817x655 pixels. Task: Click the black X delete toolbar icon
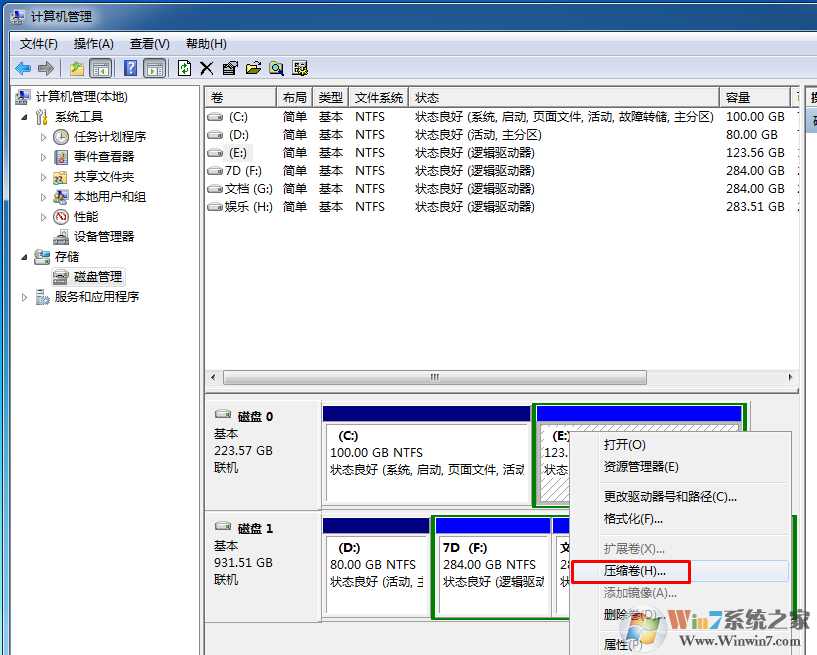(x=207, y=68)
